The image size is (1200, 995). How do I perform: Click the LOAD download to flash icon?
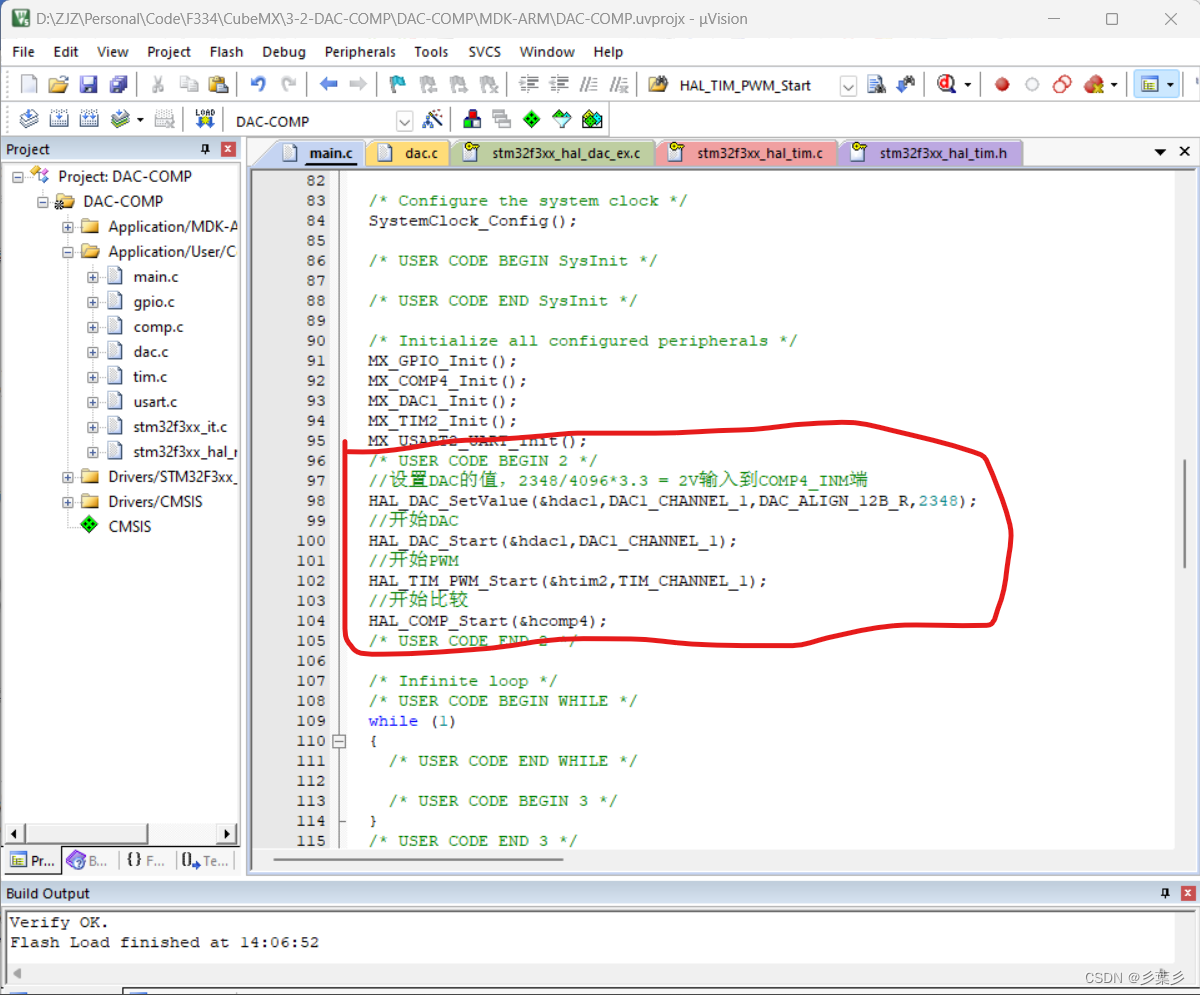click(205, 118)
